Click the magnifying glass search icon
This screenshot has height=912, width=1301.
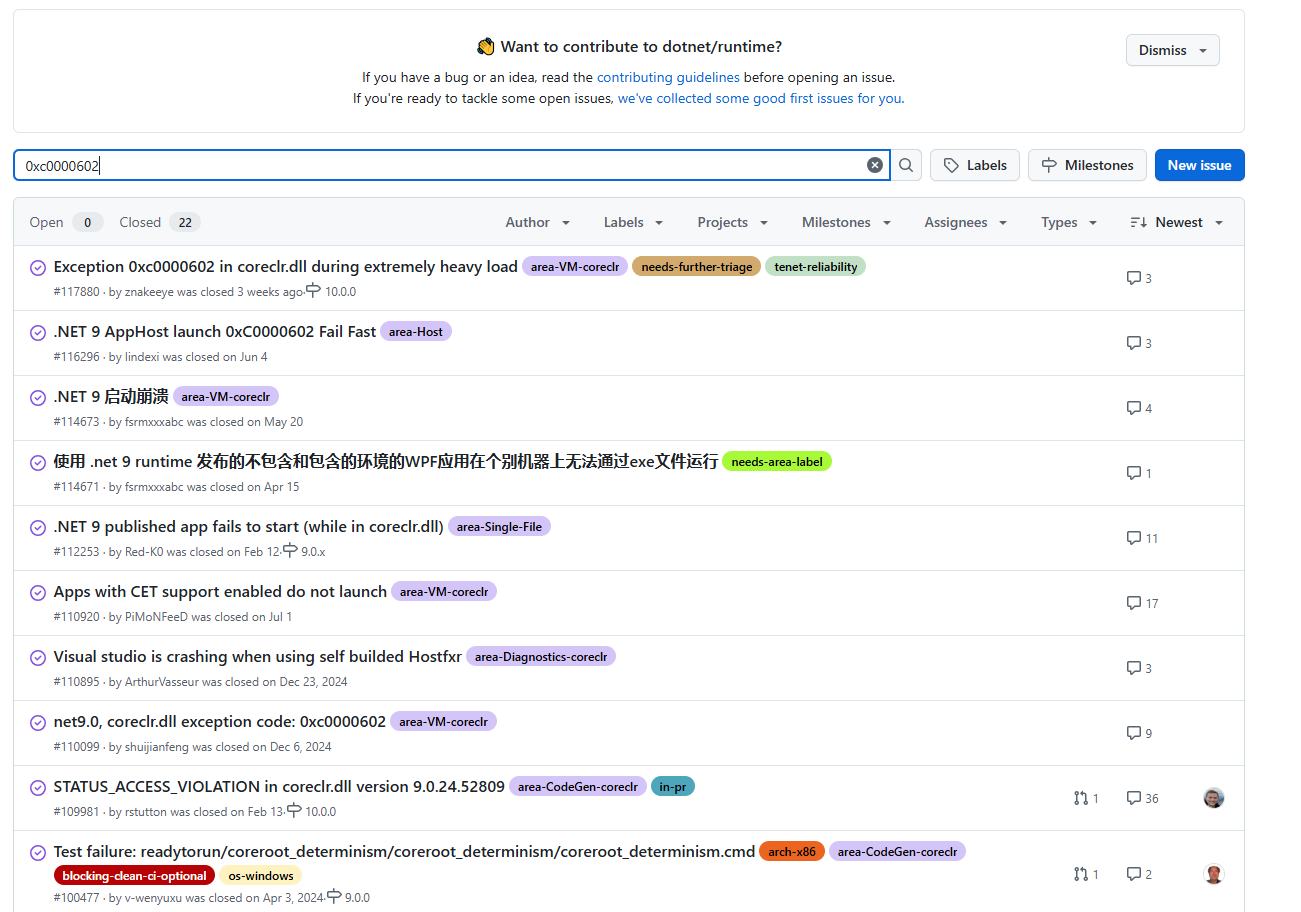click(x=906, y=165)
